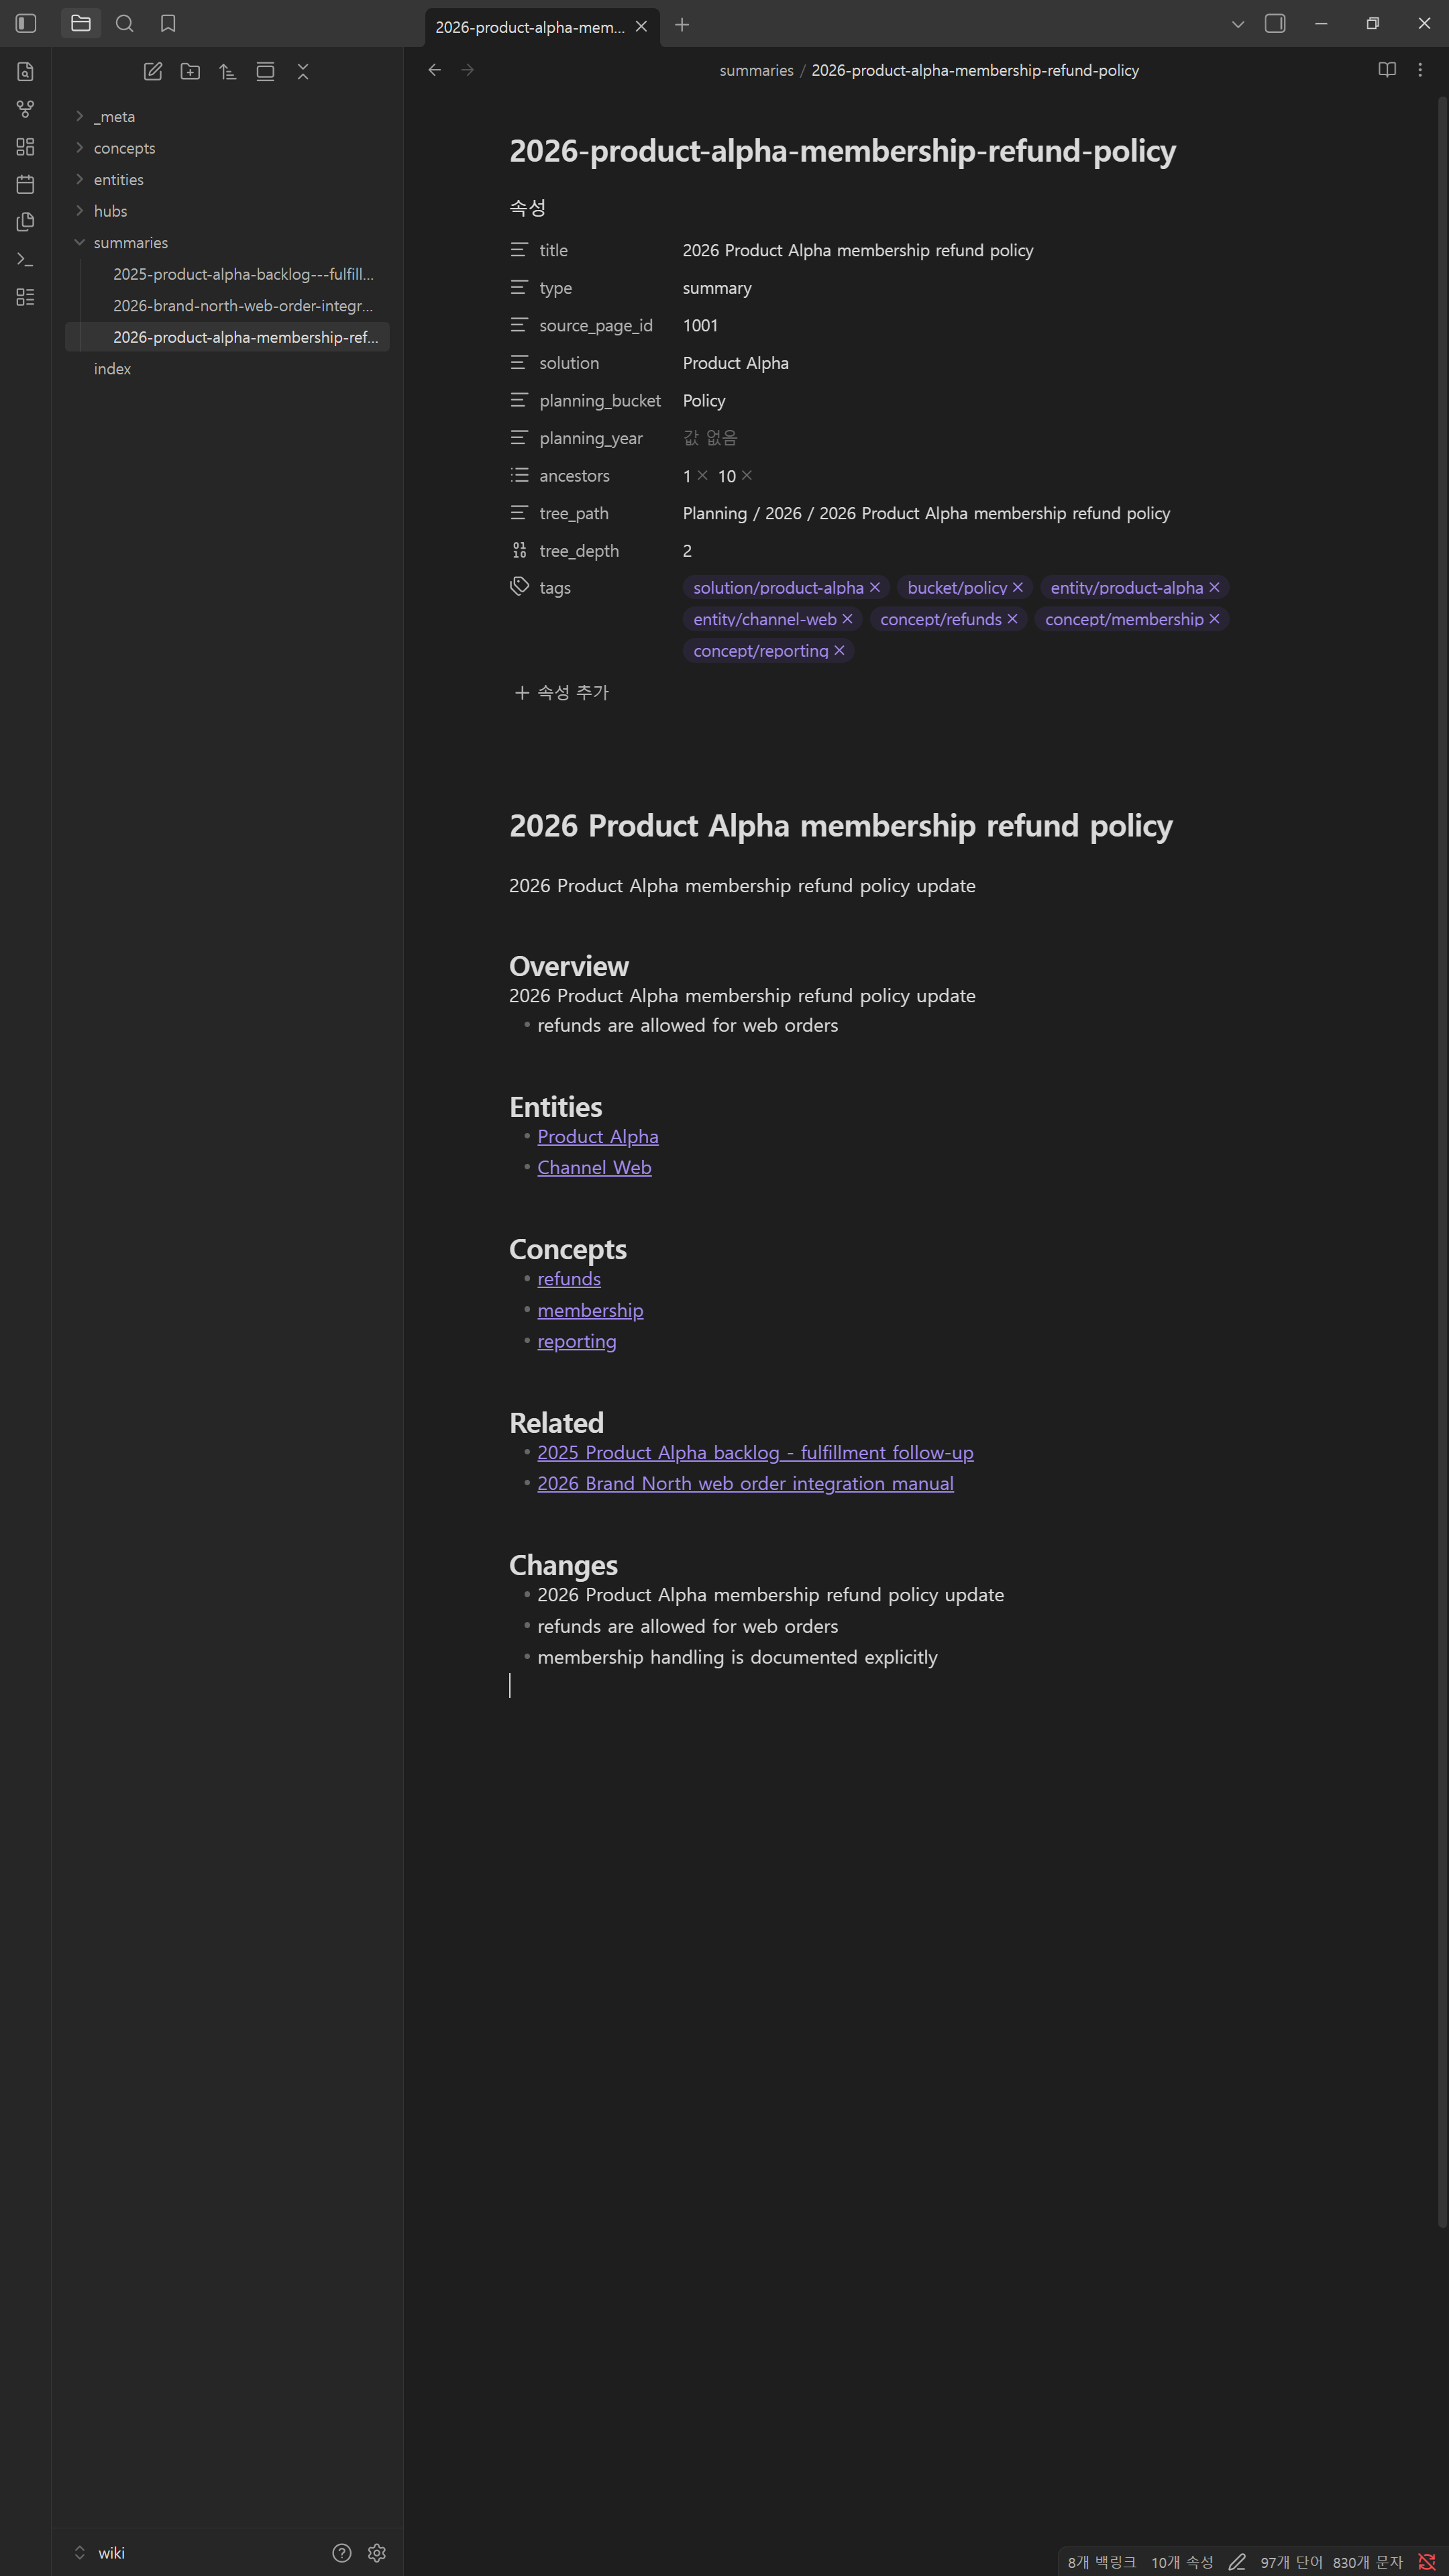This screenshot has height=2576, width=1449.
Task: Open the canvas icon in left ribbon
Action: coord(26,147)
